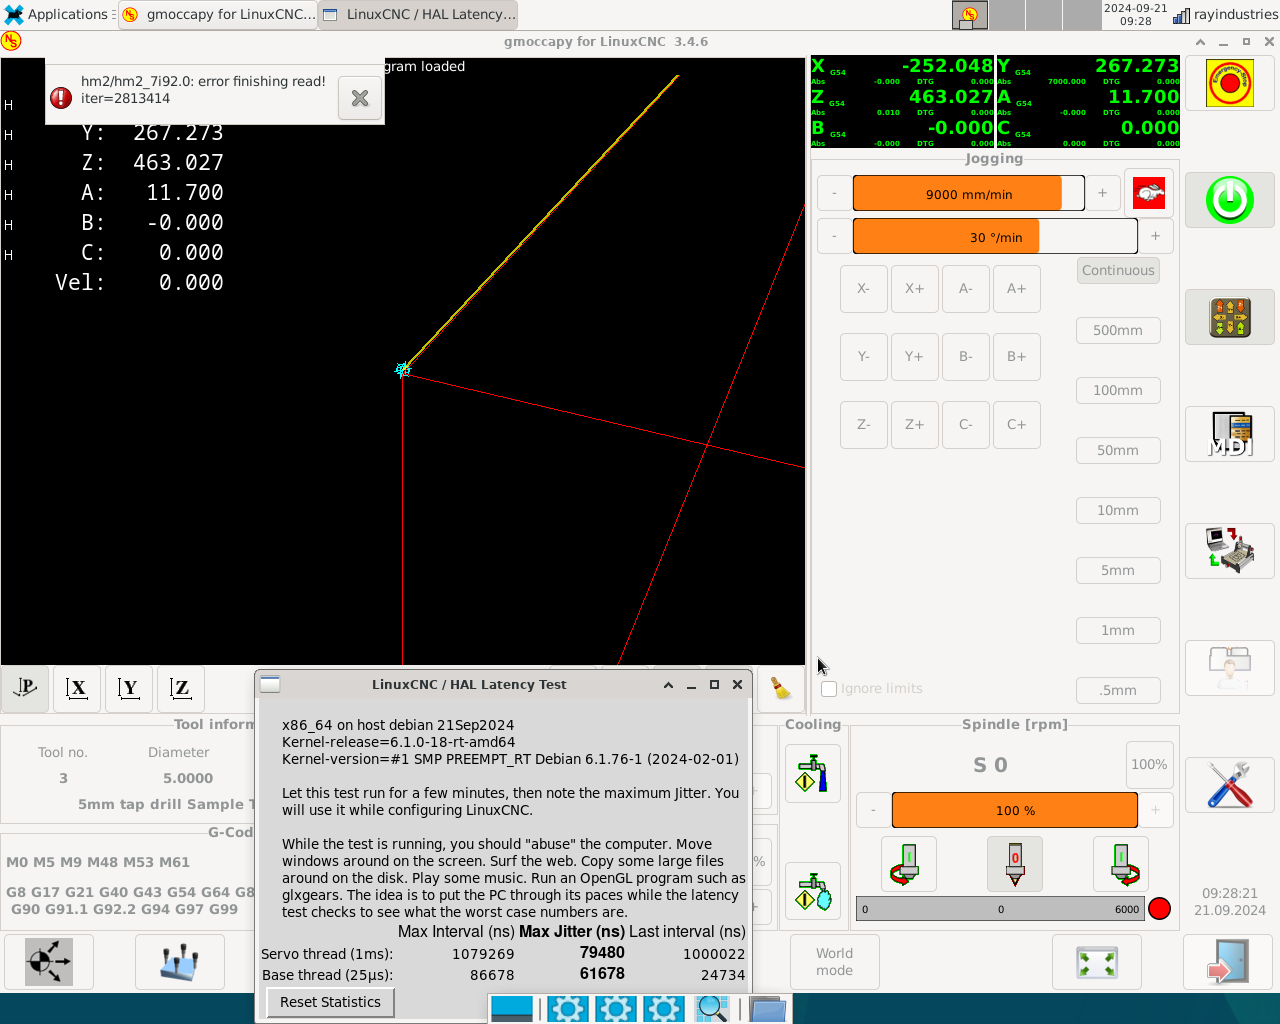Reset spindle override with 100% button
Image resolution: width=1280 pixels, height=1024 pixels.
point(1149,764)
